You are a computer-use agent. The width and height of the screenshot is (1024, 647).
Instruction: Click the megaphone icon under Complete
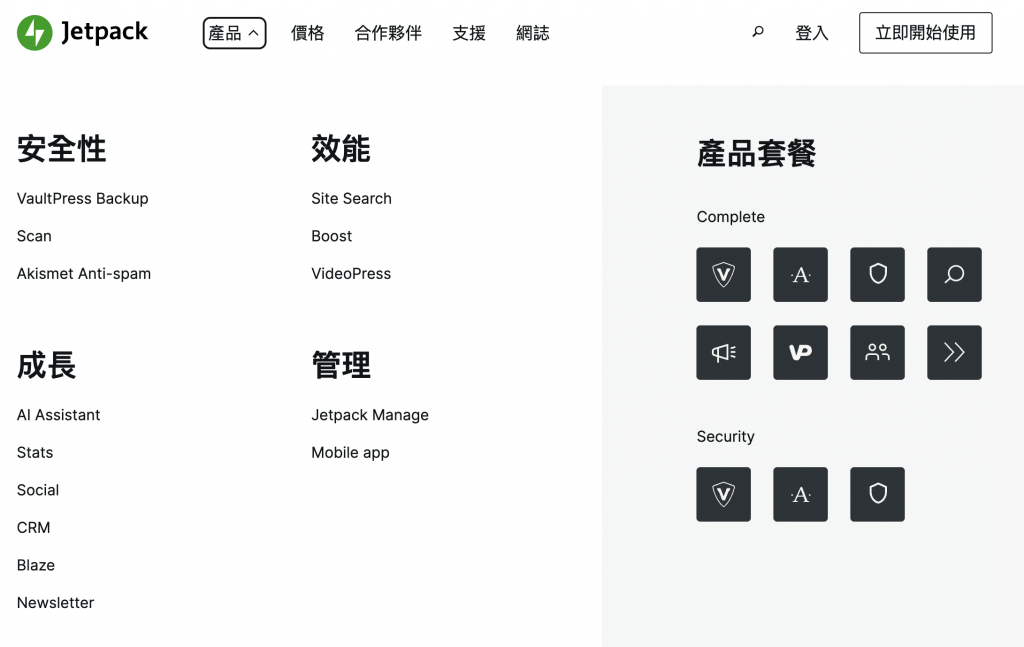(723, 353)
